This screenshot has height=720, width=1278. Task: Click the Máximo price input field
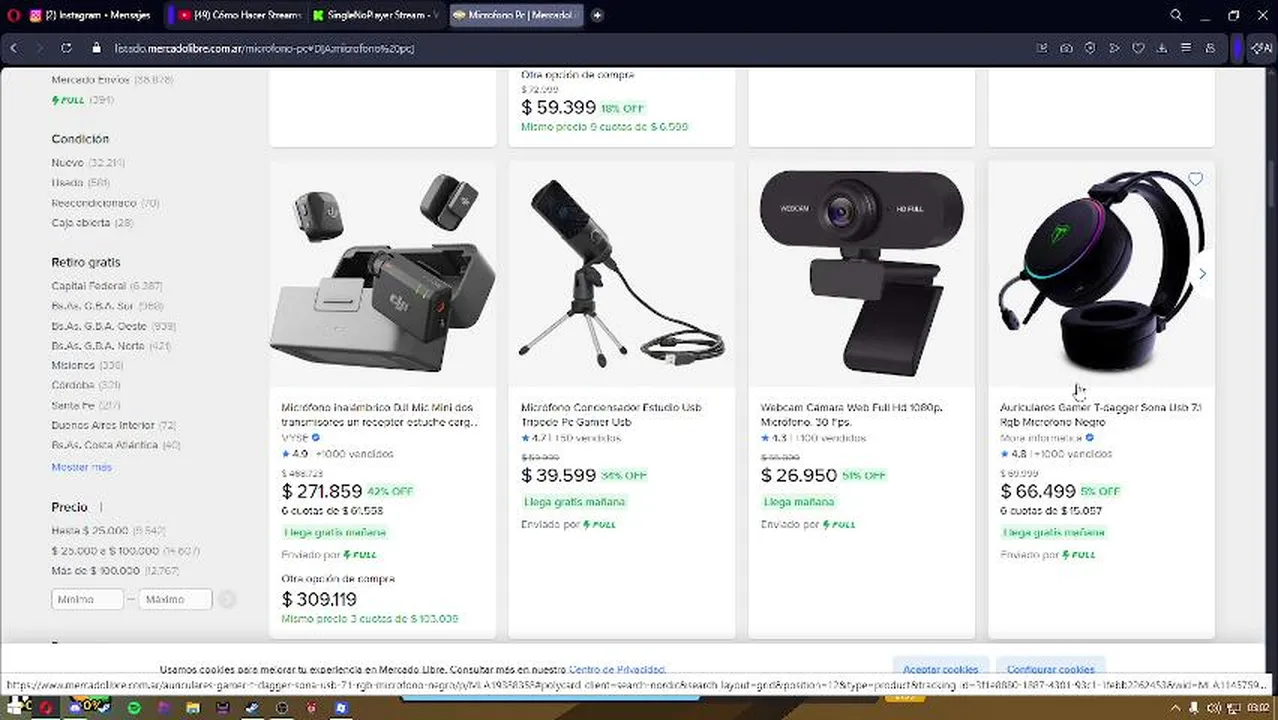click(176, 599)
